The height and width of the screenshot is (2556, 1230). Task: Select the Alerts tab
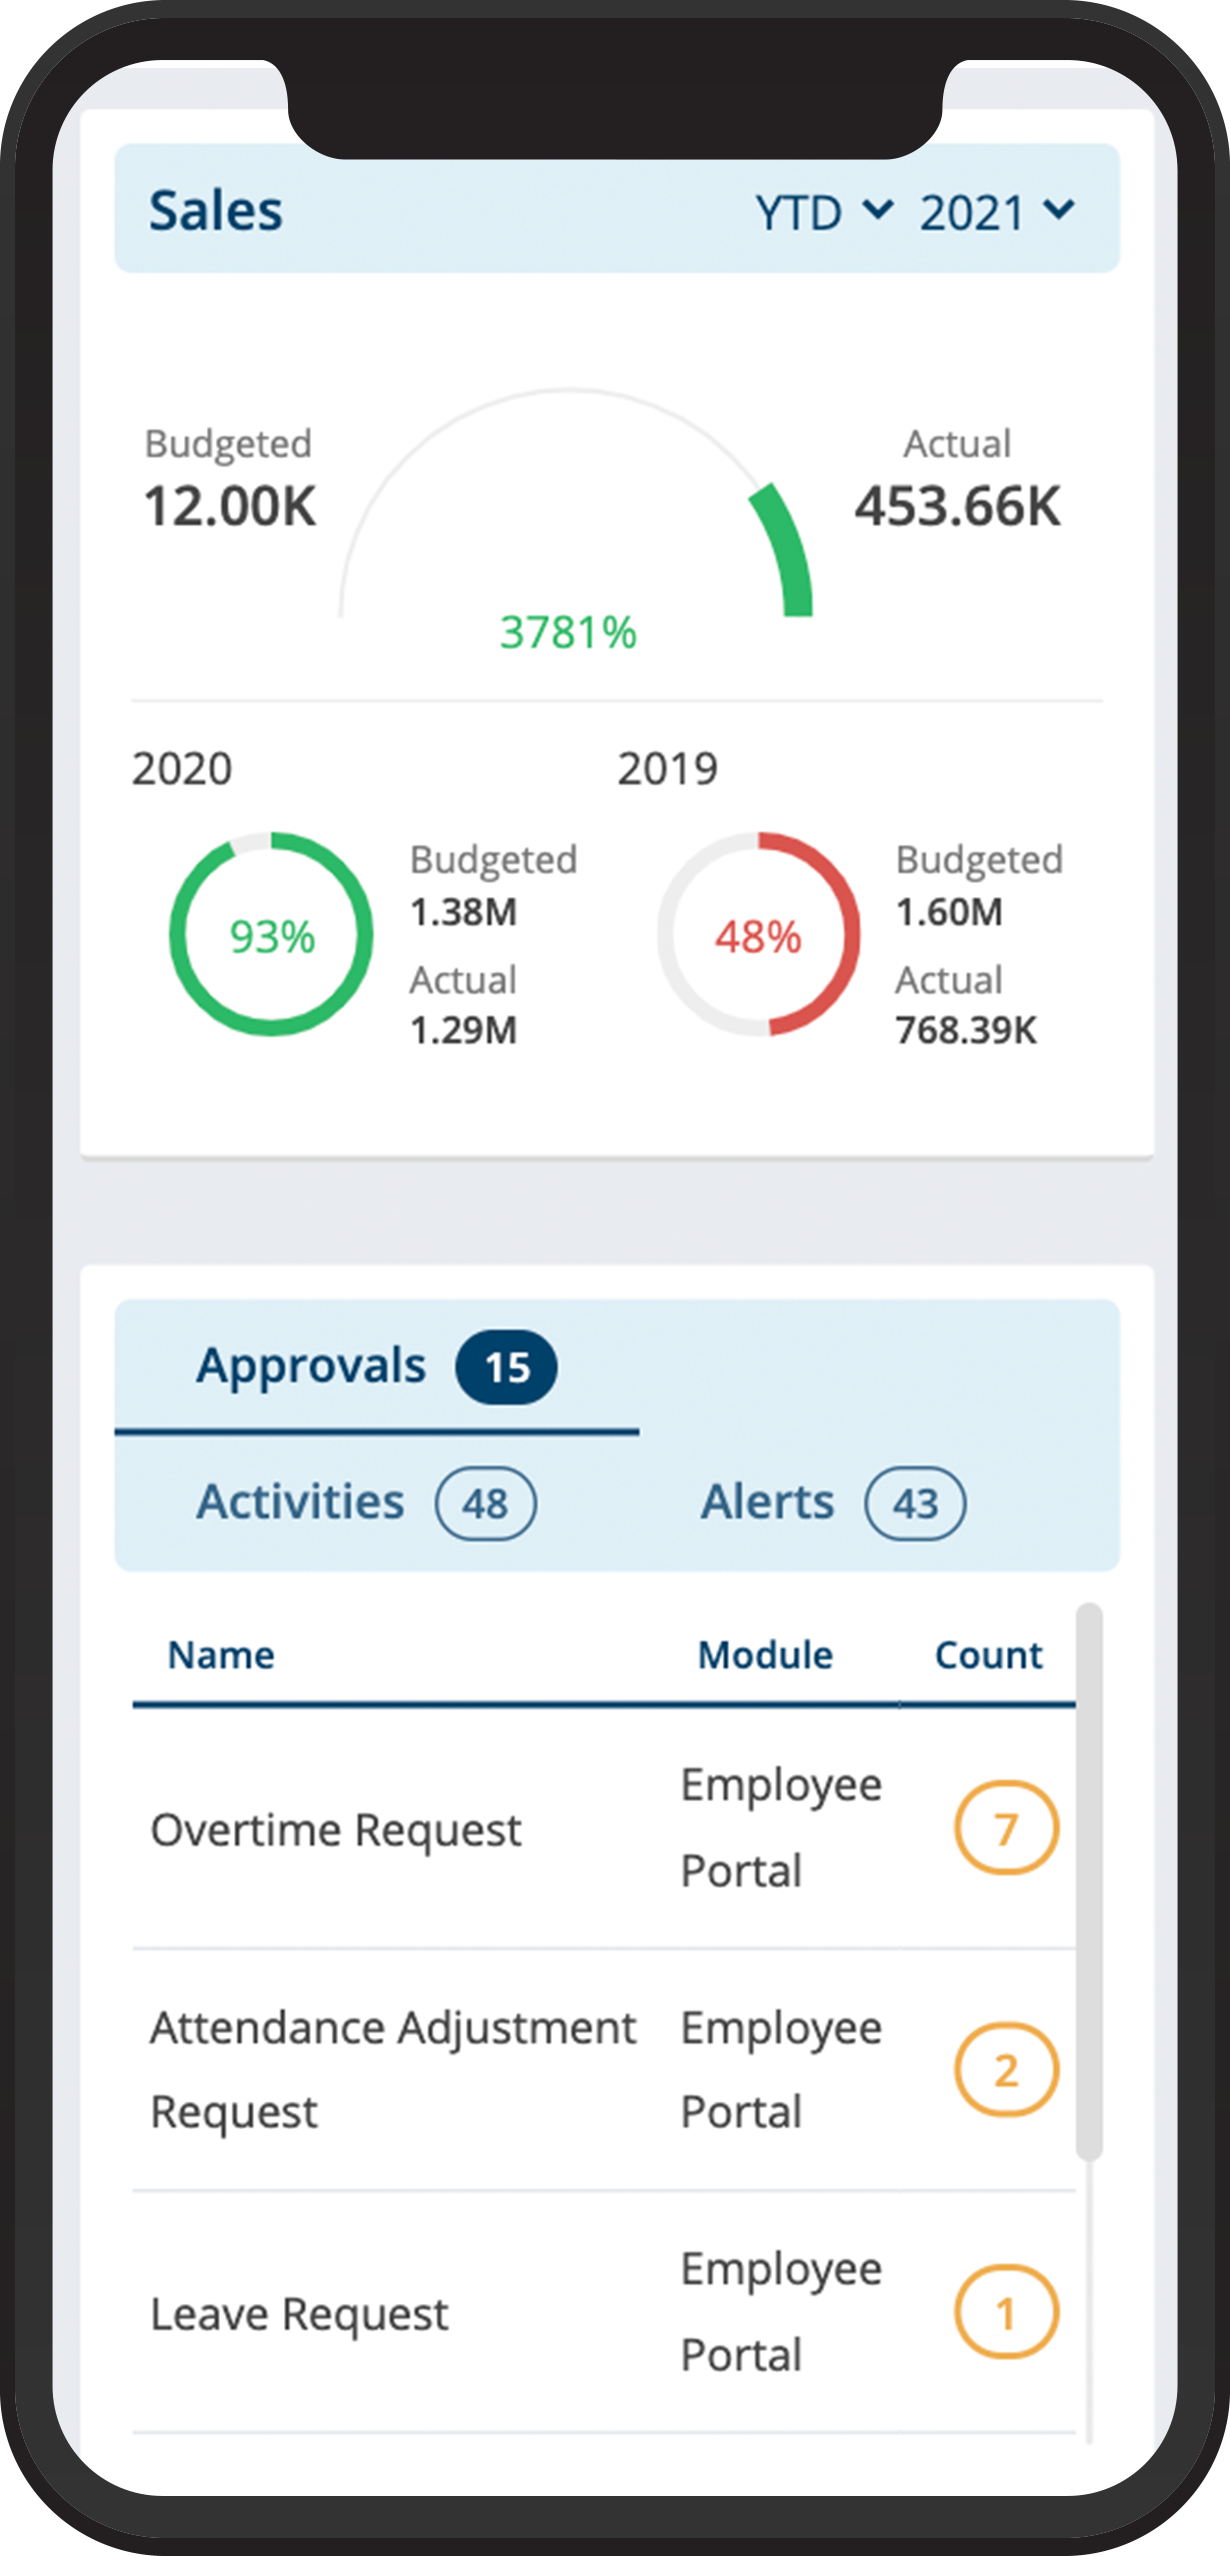pyautogui.click(x=767, y=1502)
